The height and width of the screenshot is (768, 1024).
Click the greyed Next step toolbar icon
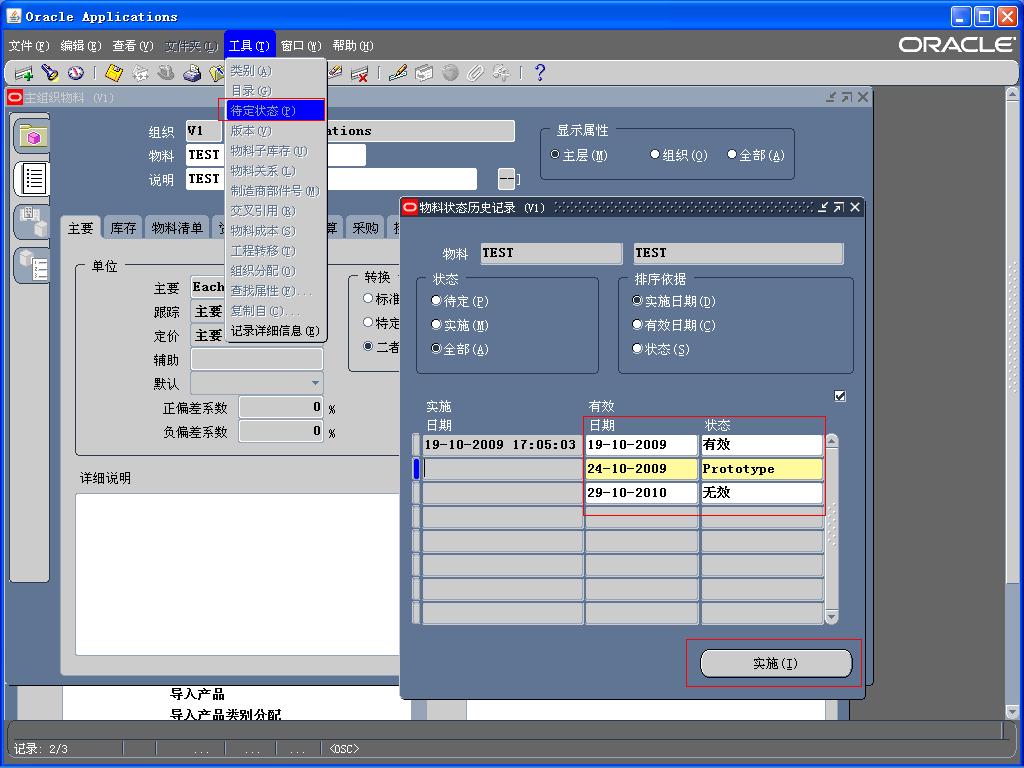click(x=140, y=73)
